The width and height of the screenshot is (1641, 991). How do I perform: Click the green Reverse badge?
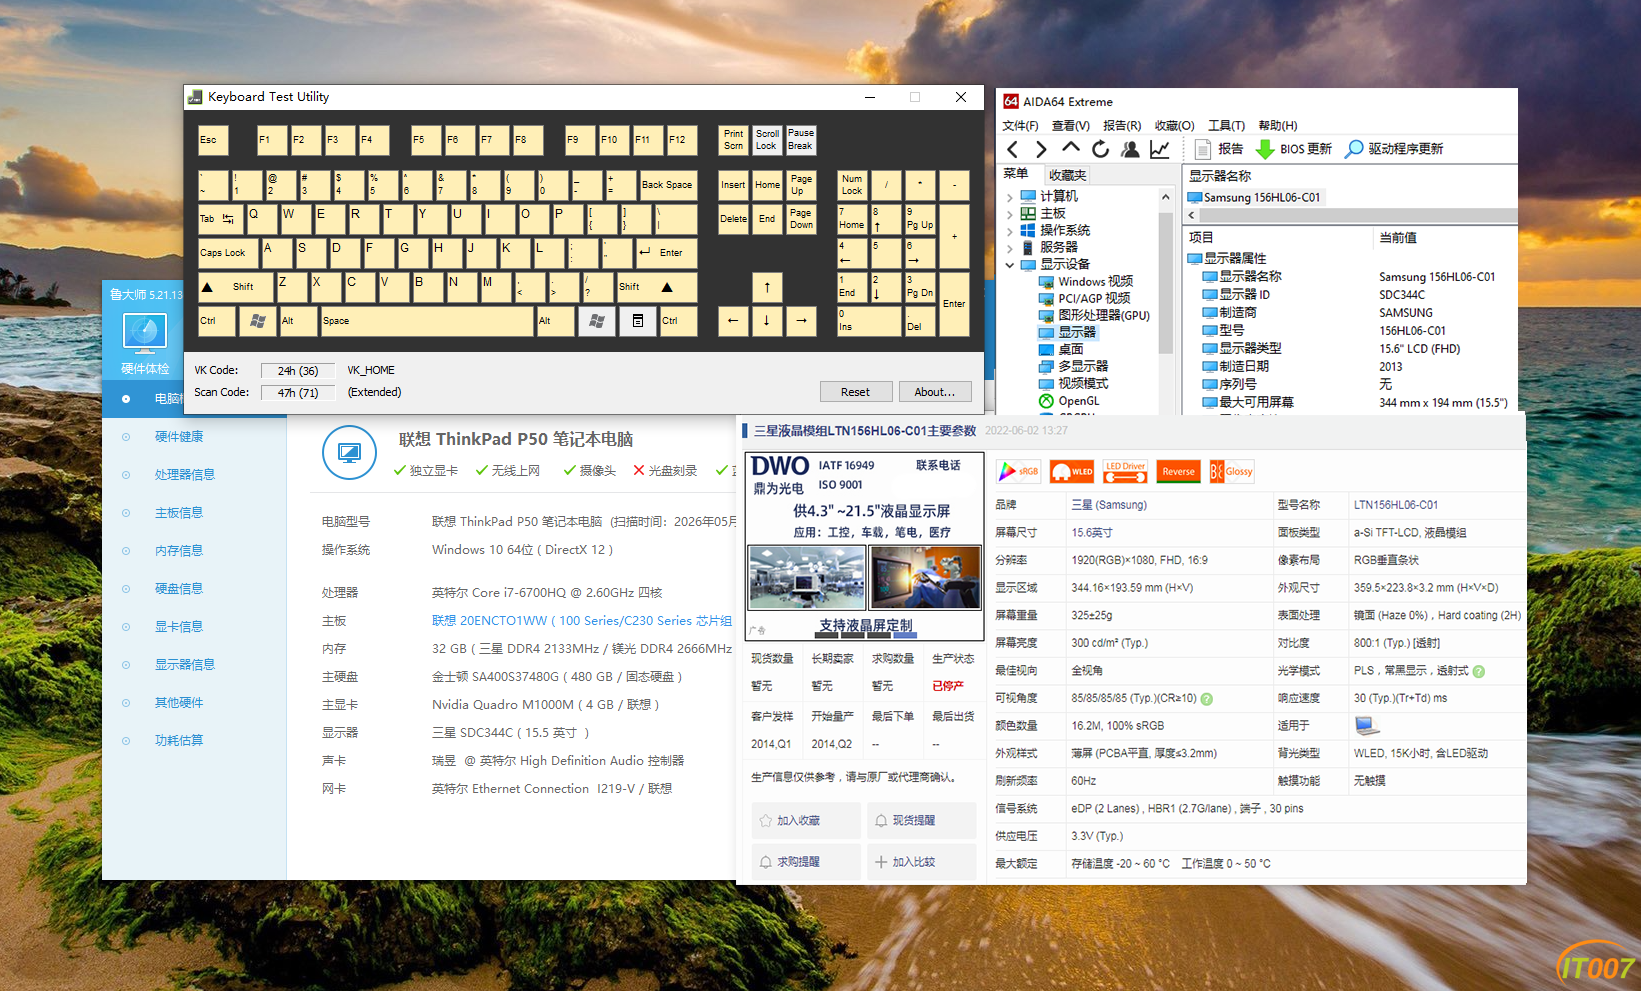(x=1178, y=472)
